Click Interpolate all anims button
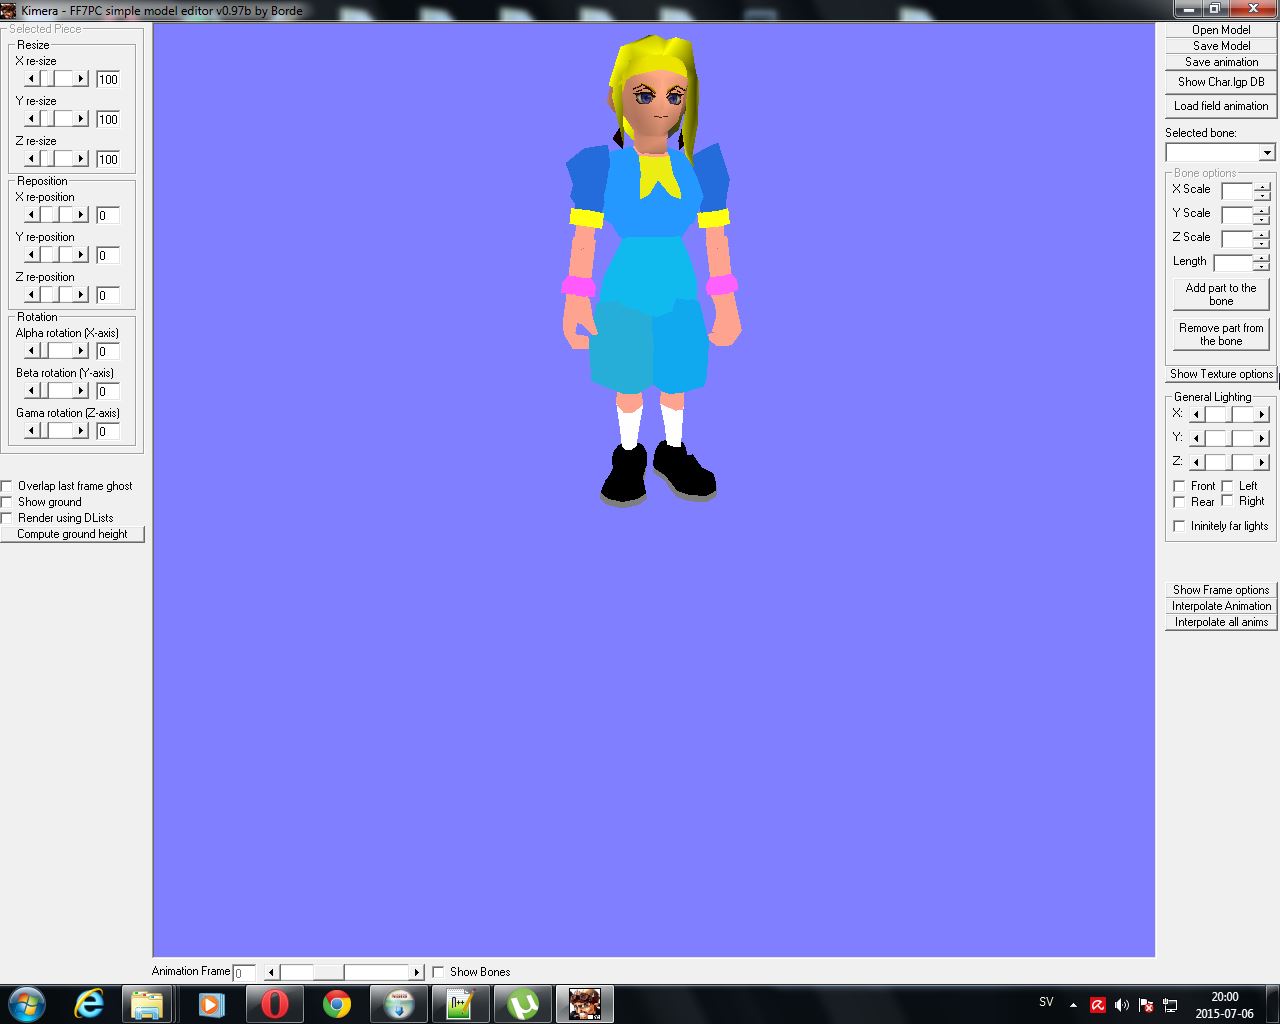 pyautogui.click(x=1221, y=622)
